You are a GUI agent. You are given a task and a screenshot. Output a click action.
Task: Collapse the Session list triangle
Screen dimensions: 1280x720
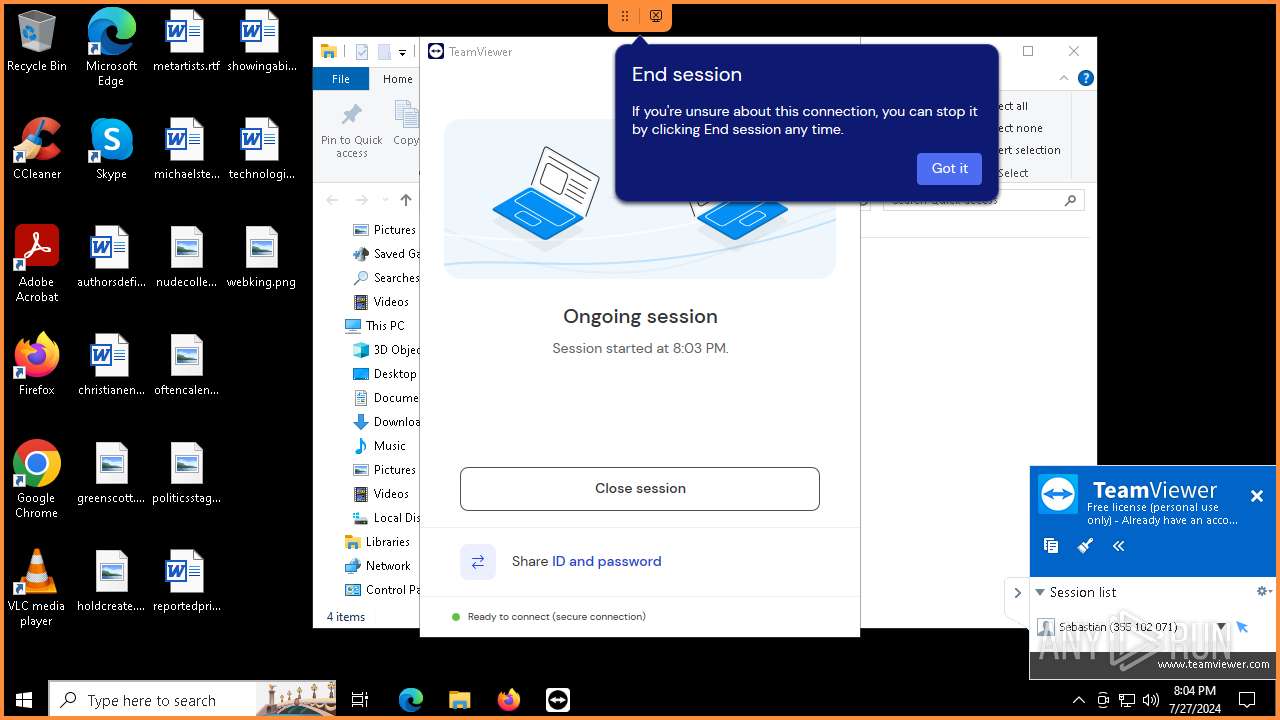tap(1040, 593)
